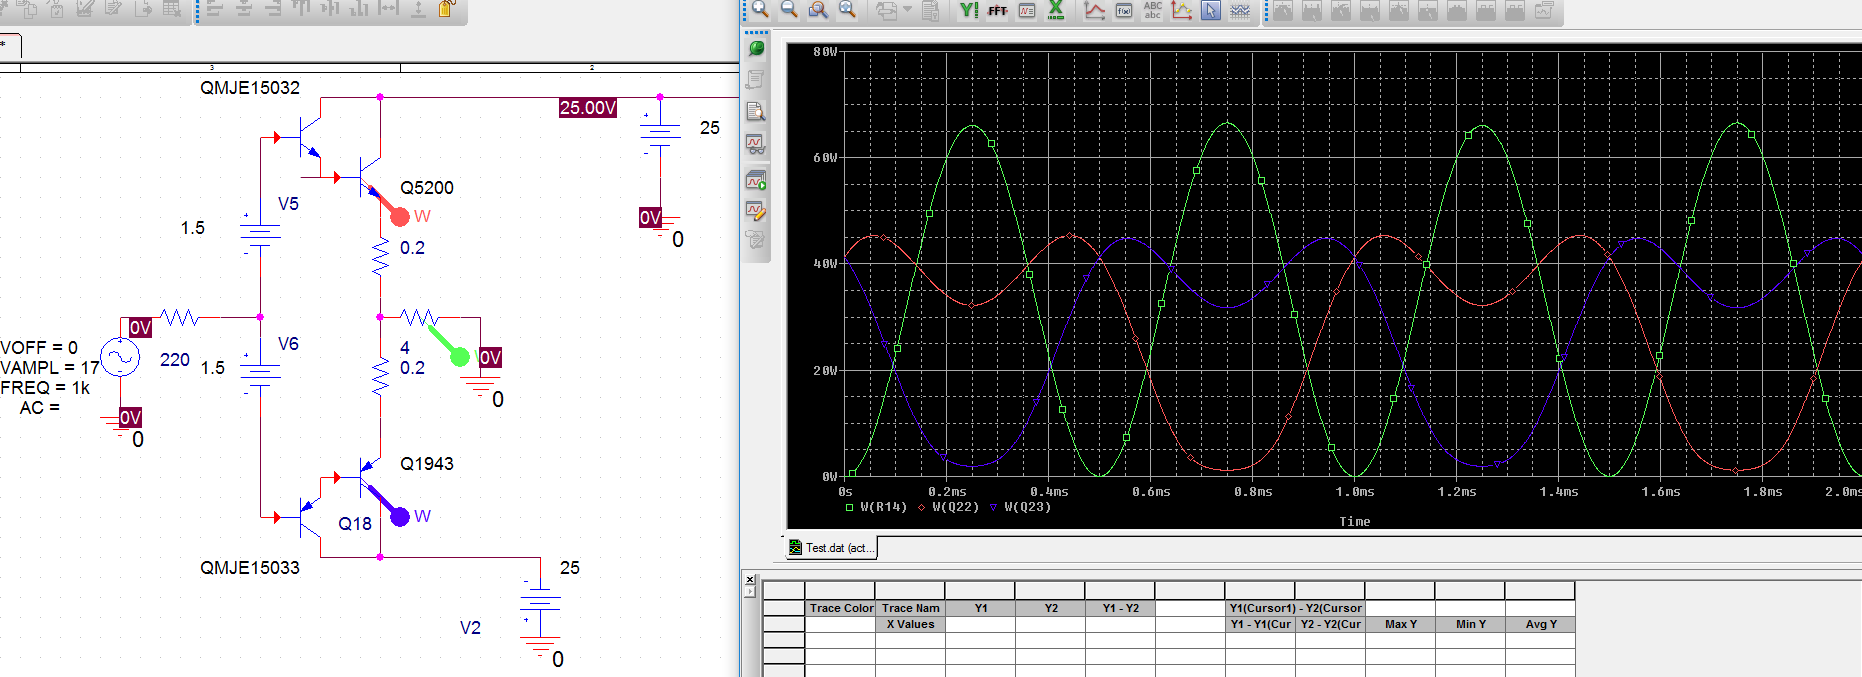This screenshot has height=677, width=1862.
Task: Select the QMJE15033 transistor label
Action: 250,568
